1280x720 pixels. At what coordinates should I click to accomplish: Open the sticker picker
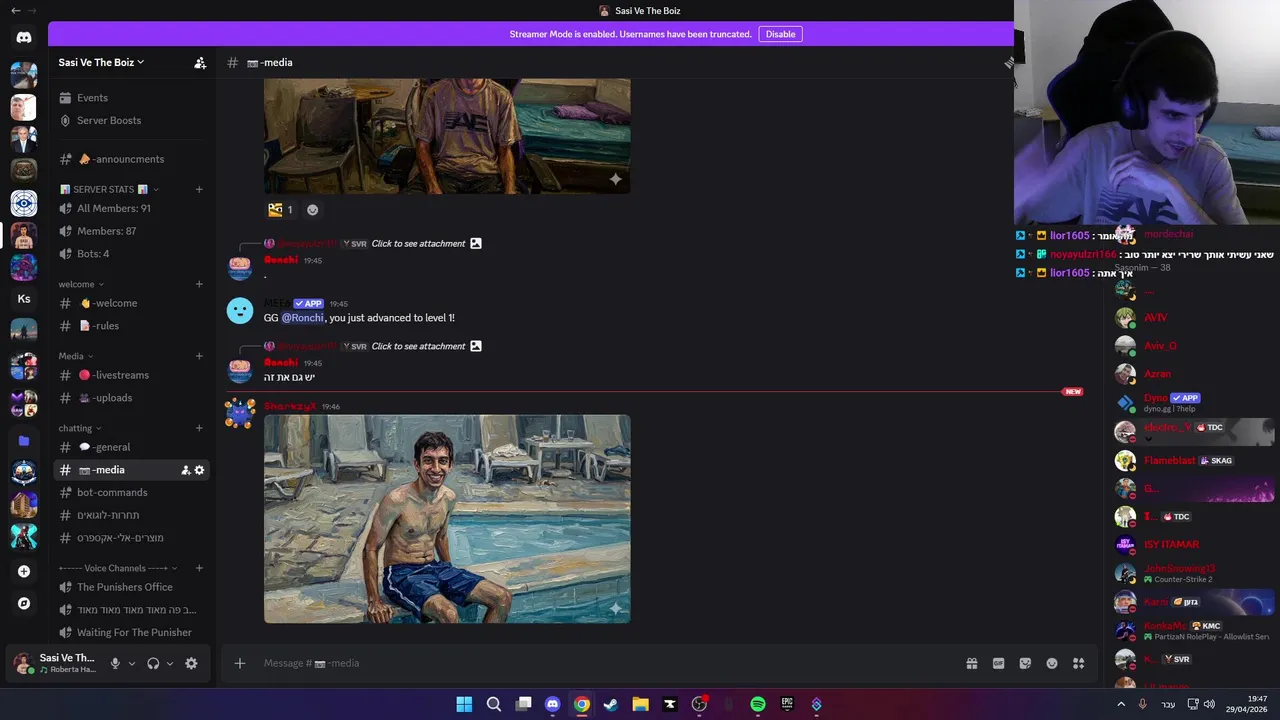[1025, 663]
